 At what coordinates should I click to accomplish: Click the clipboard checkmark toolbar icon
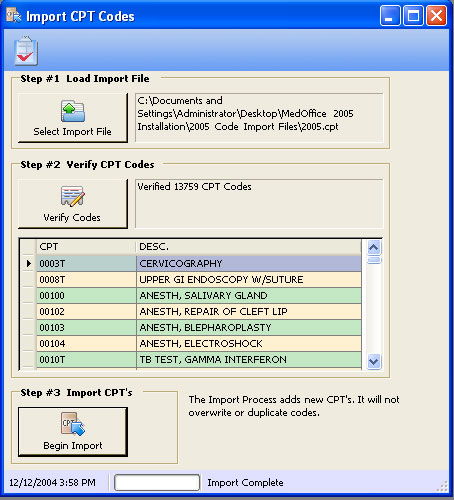pos(26,51)
